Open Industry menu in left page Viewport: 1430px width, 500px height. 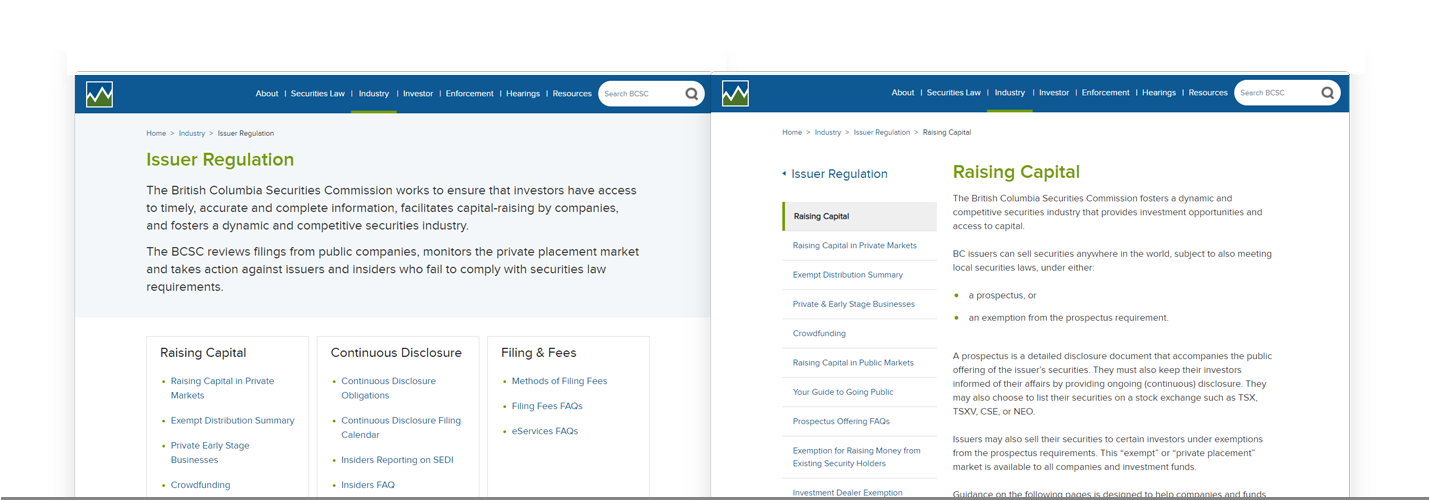tap(374, 94)
